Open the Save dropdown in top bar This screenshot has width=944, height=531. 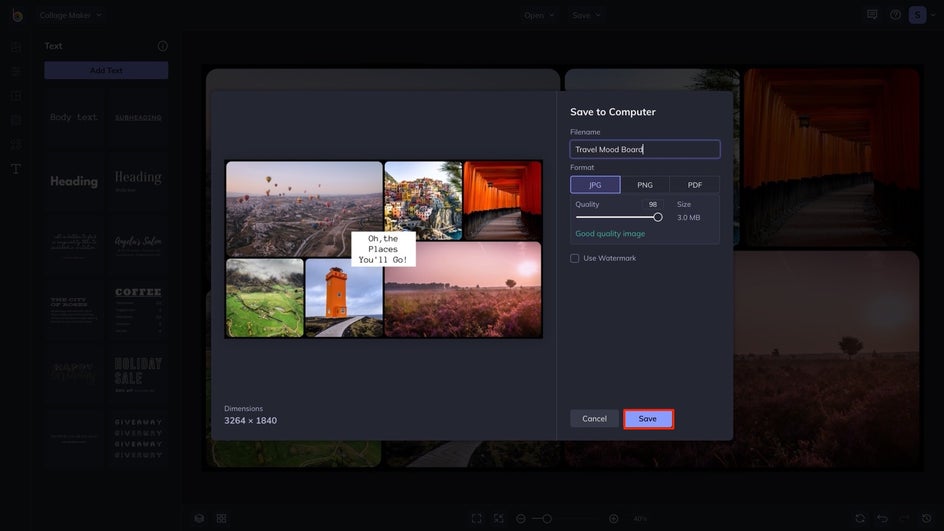(x=586, y=15)
